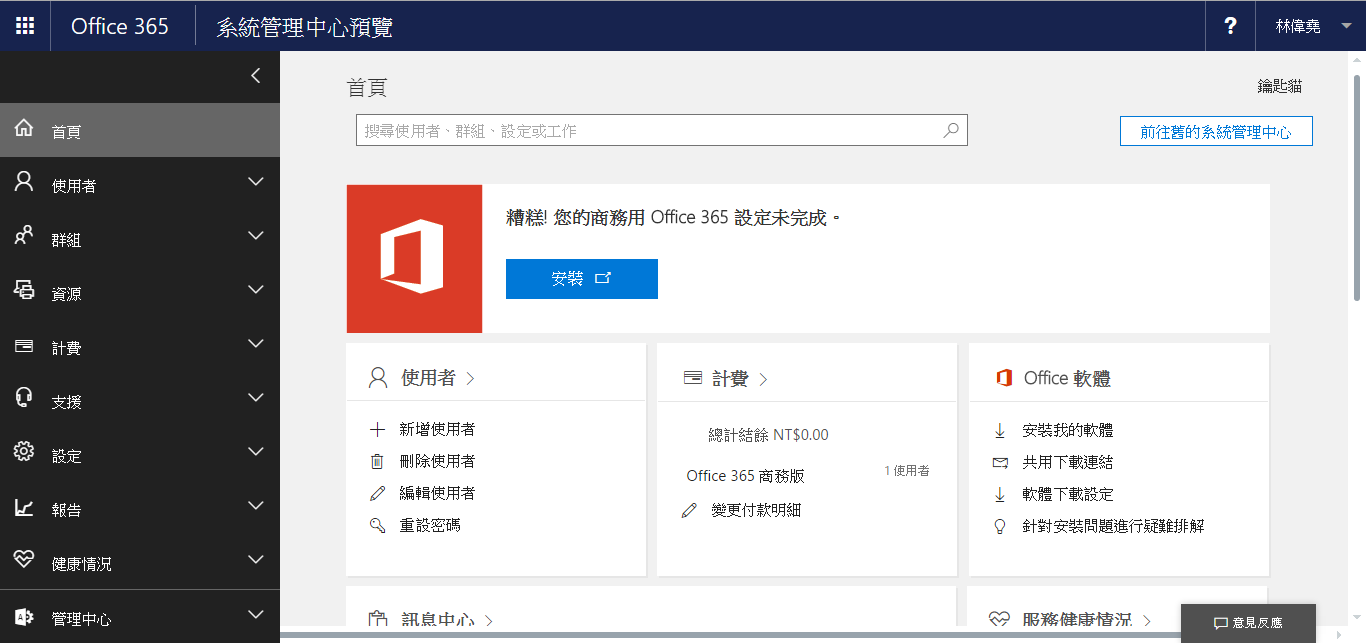
Task: Click the 資源 printer icon in sidebar
Action: 24,291
